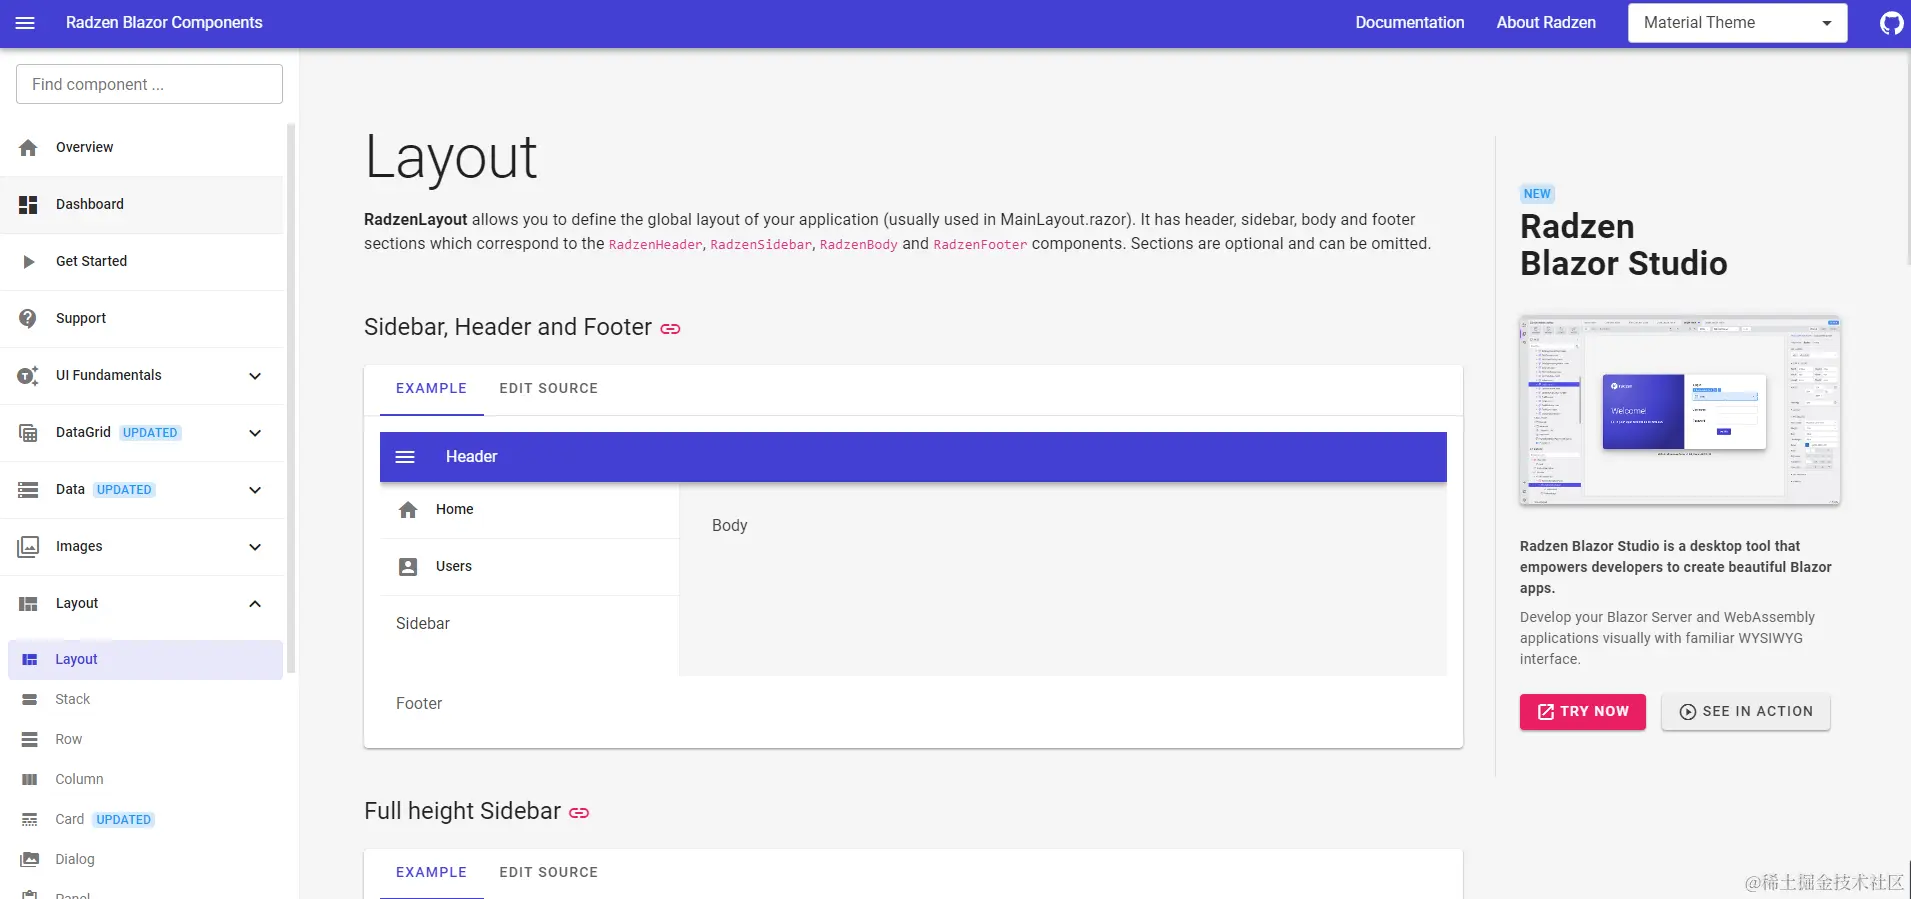
Task: Toggle the main hamburger menu icon
Action: [x=25, y=23]
